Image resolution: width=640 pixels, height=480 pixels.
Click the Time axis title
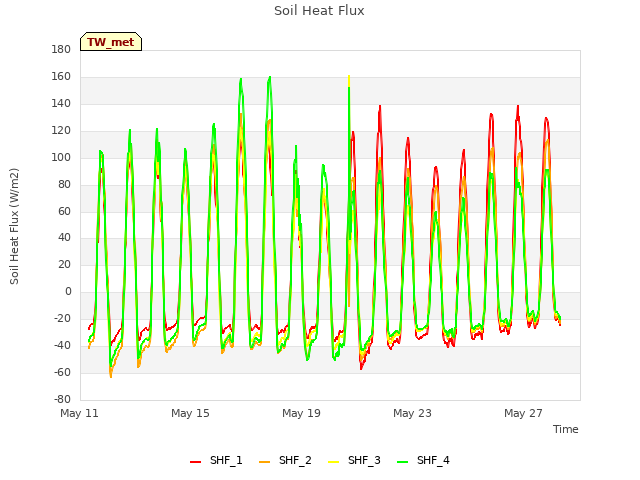pyautogui.click(x=566, y=429)
